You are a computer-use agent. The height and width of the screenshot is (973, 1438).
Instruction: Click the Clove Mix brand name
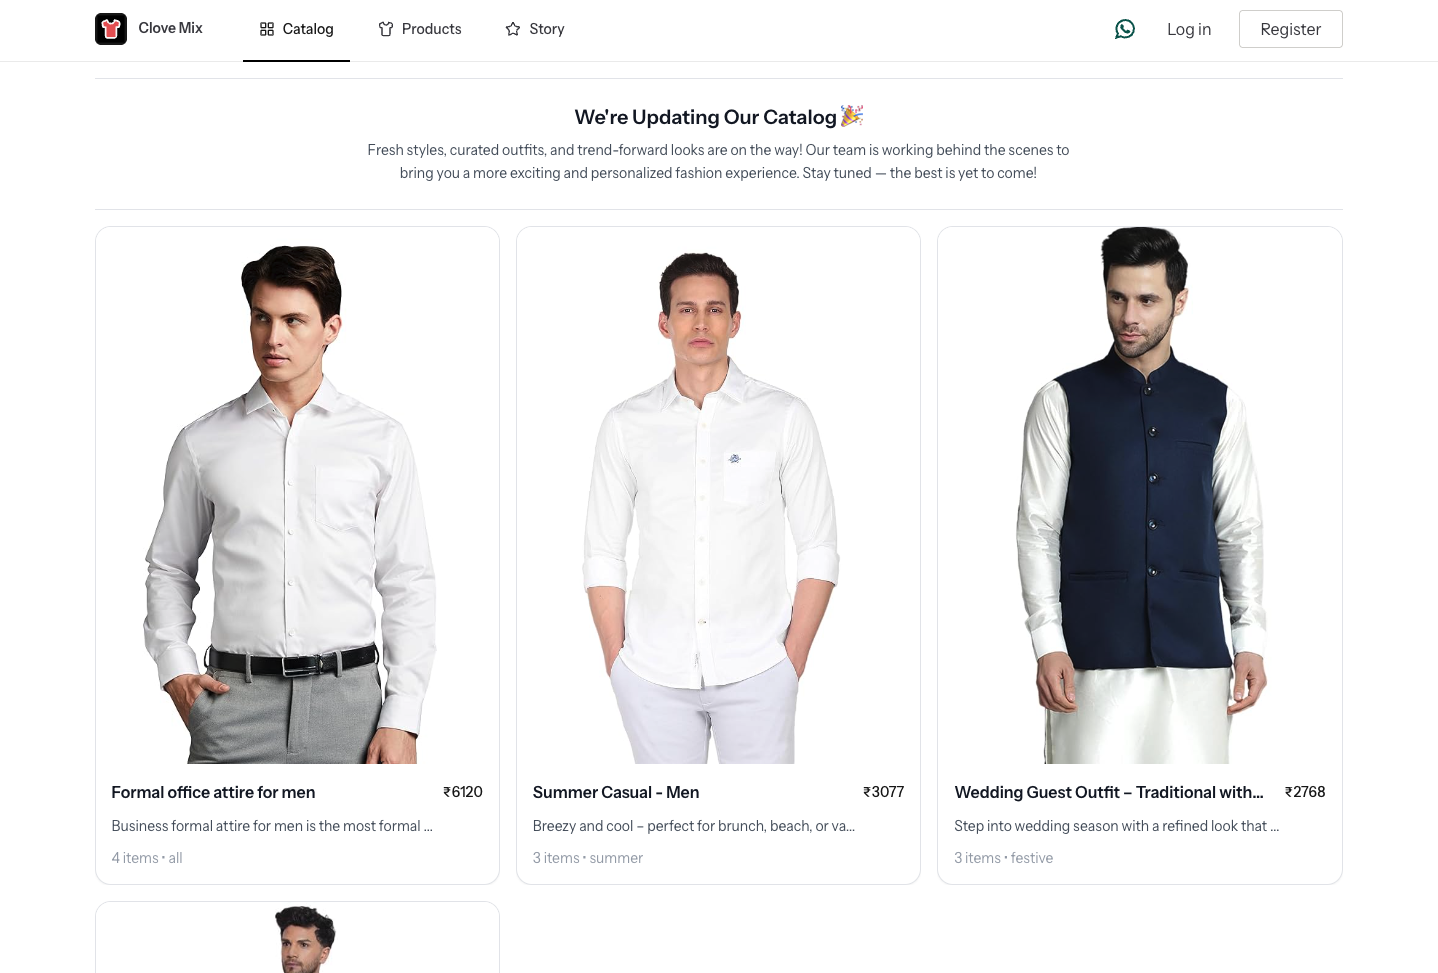coord(170,28)
